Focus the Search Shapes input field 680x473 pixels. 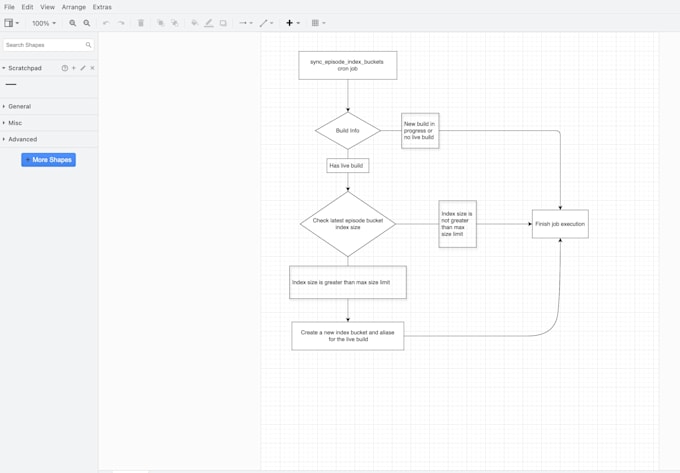(49, 45)
